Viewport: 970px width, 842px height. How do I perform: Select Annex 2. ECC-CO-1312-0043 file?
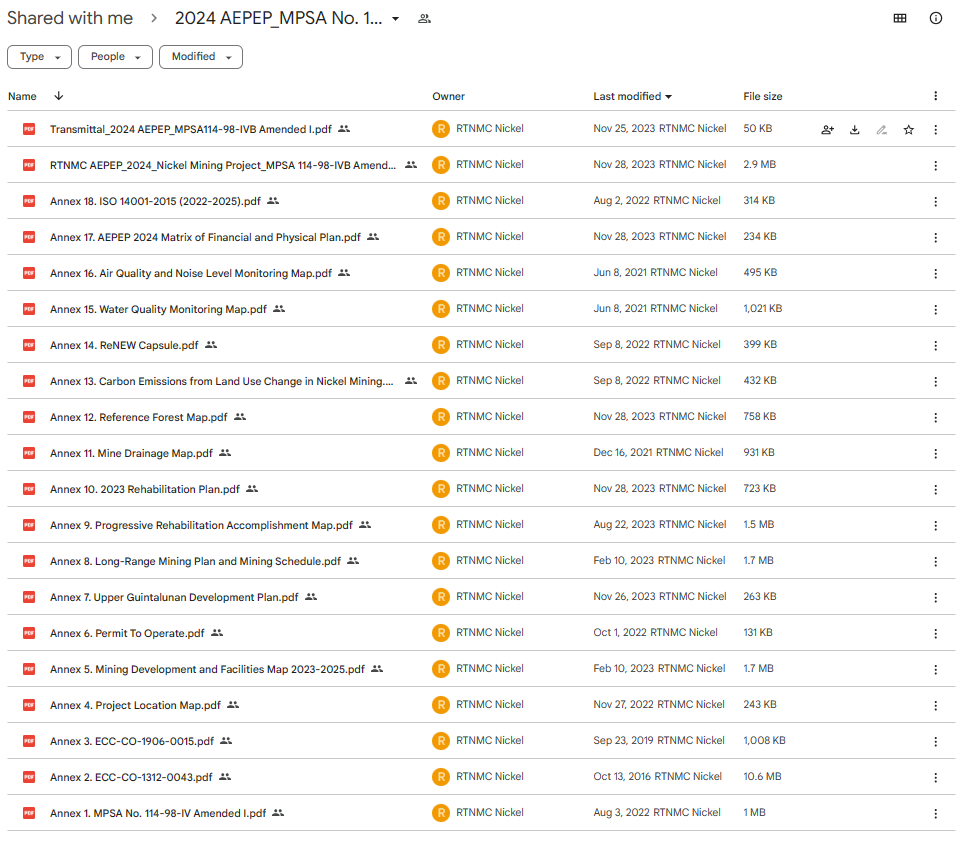[131, 777]
